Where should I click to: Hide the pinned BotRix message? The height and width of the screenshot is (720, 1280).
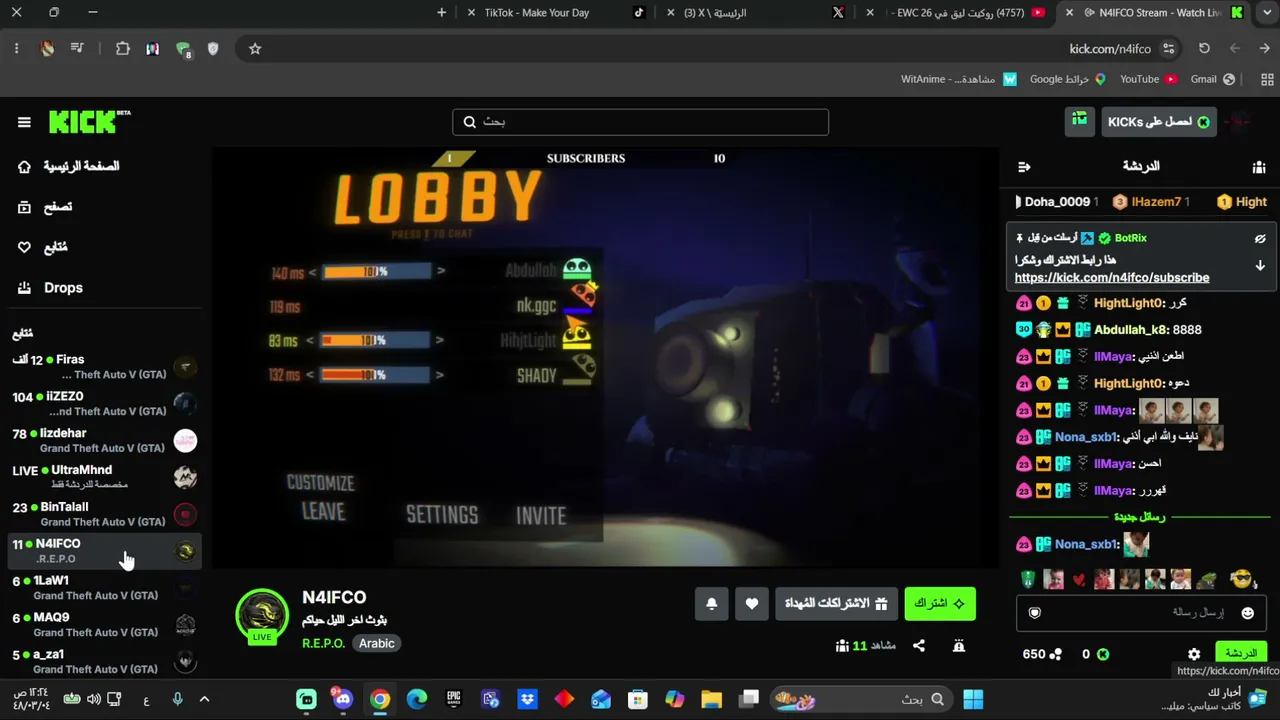coord(1260,239)
